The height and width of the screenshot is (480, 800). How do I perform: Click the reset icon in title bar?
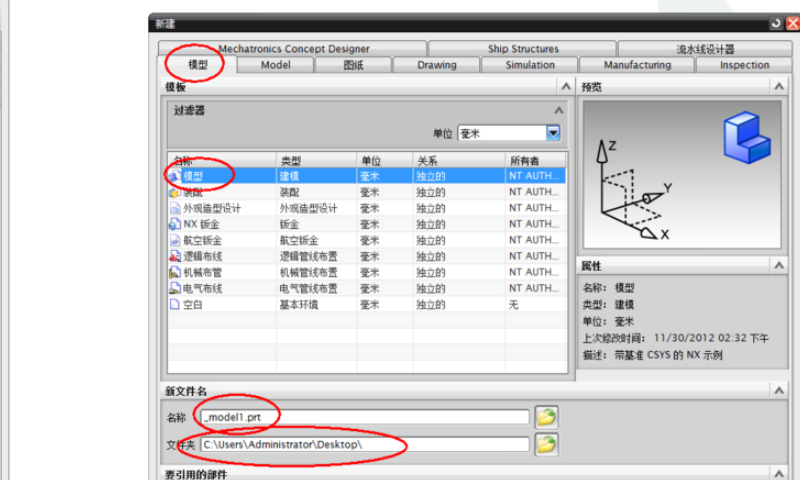tap(776, 23)
